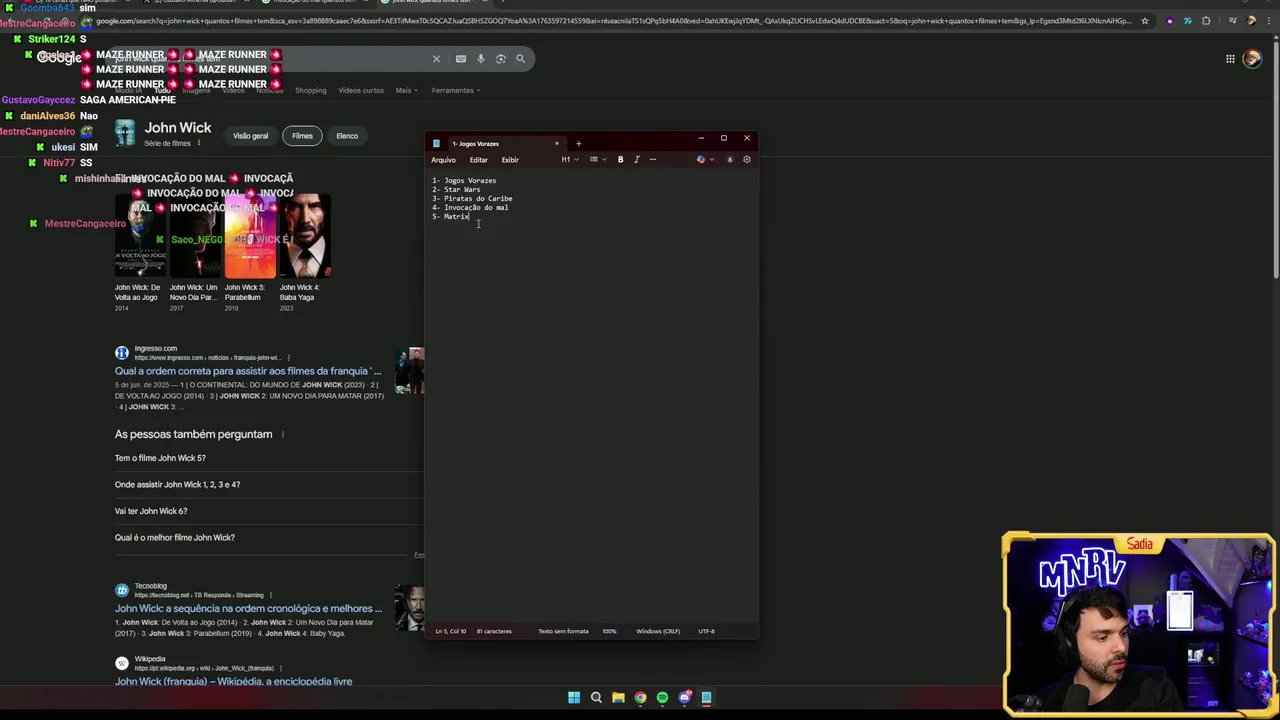Open Tecnoblog John Wick chronological order result
This screenshot has width=1280, height=720.
point(248,608)
